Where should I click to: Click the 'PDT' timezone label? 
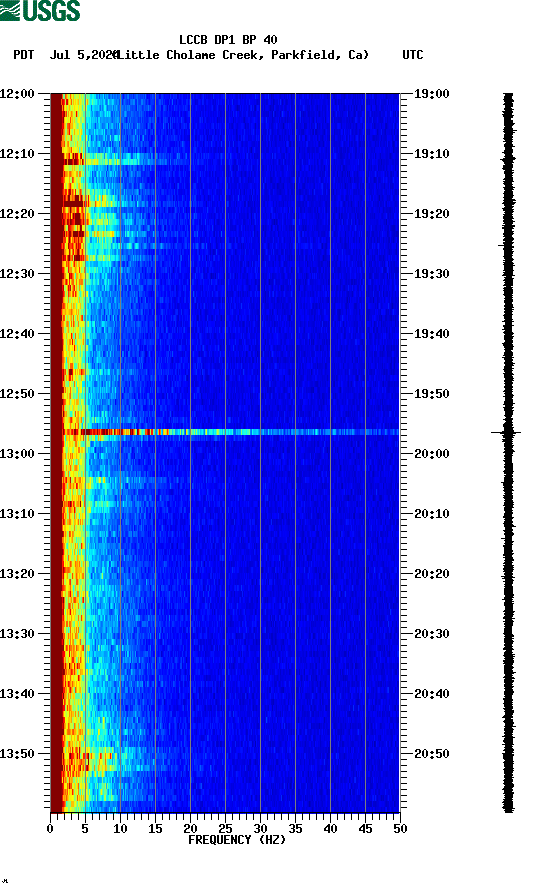(24, 55)
